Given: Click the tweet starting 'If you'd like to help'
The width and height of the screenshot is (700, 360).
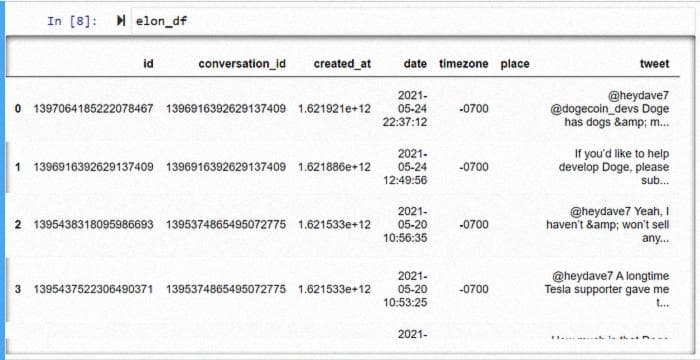Looking at the screenshot, I should click(615, 167).
